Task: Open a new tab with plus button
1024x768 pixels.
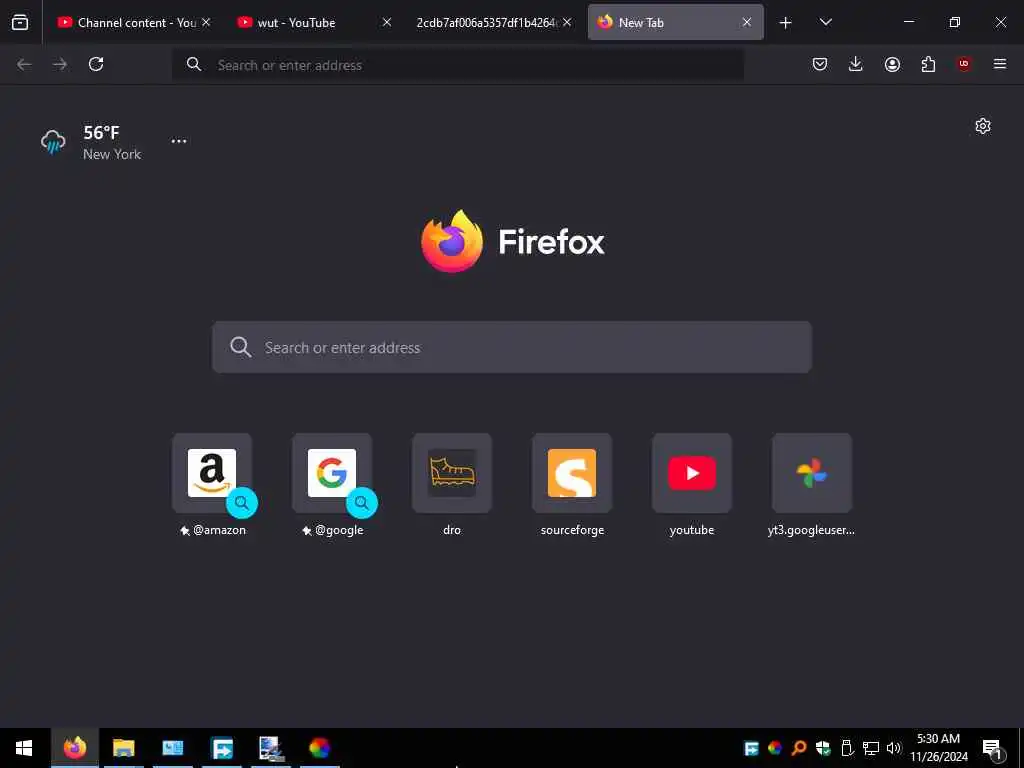Action: coord(785,23)
